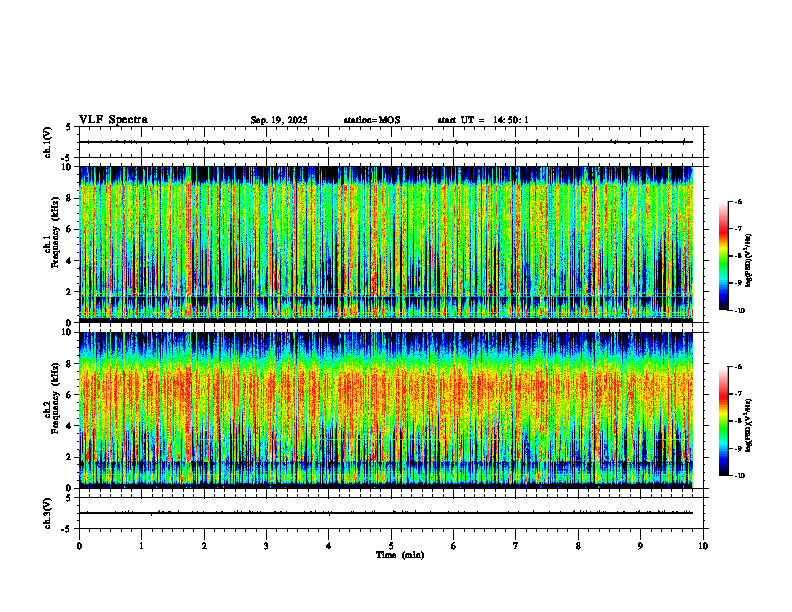Click the "3" minute tick on the time axis
Screen dimensions: 792x612
266,546
